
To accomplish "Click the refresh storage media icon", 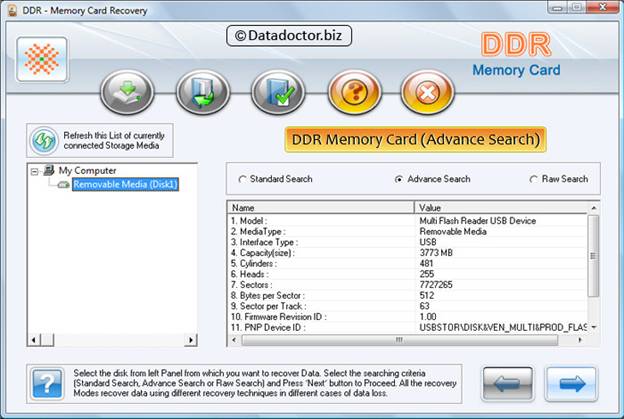I will coord(44,140).
